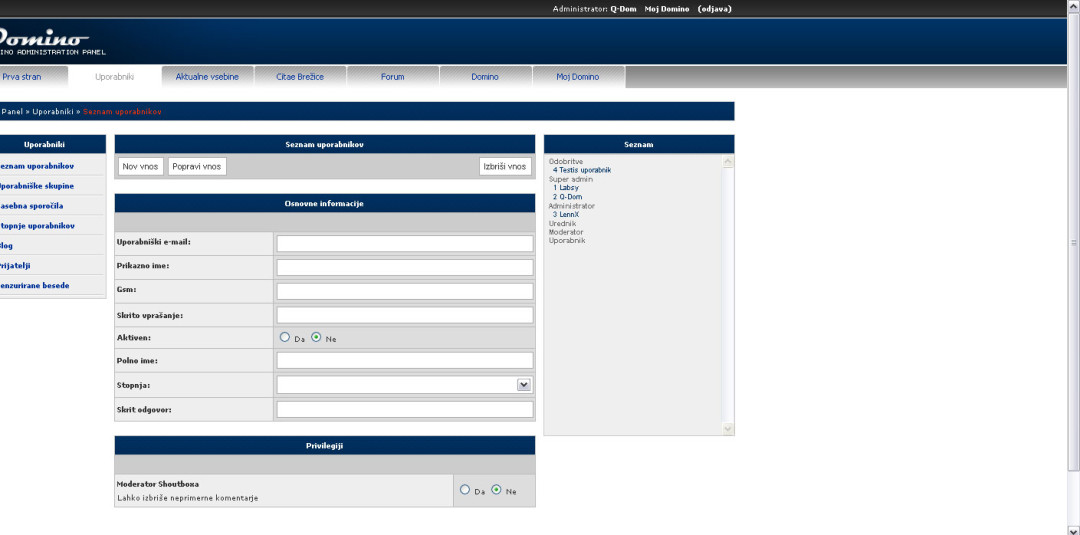This screenshot has height=535, width=1080.
Task: Pick 'LennX' from the Administrator group
Action: tap(568, 214)
